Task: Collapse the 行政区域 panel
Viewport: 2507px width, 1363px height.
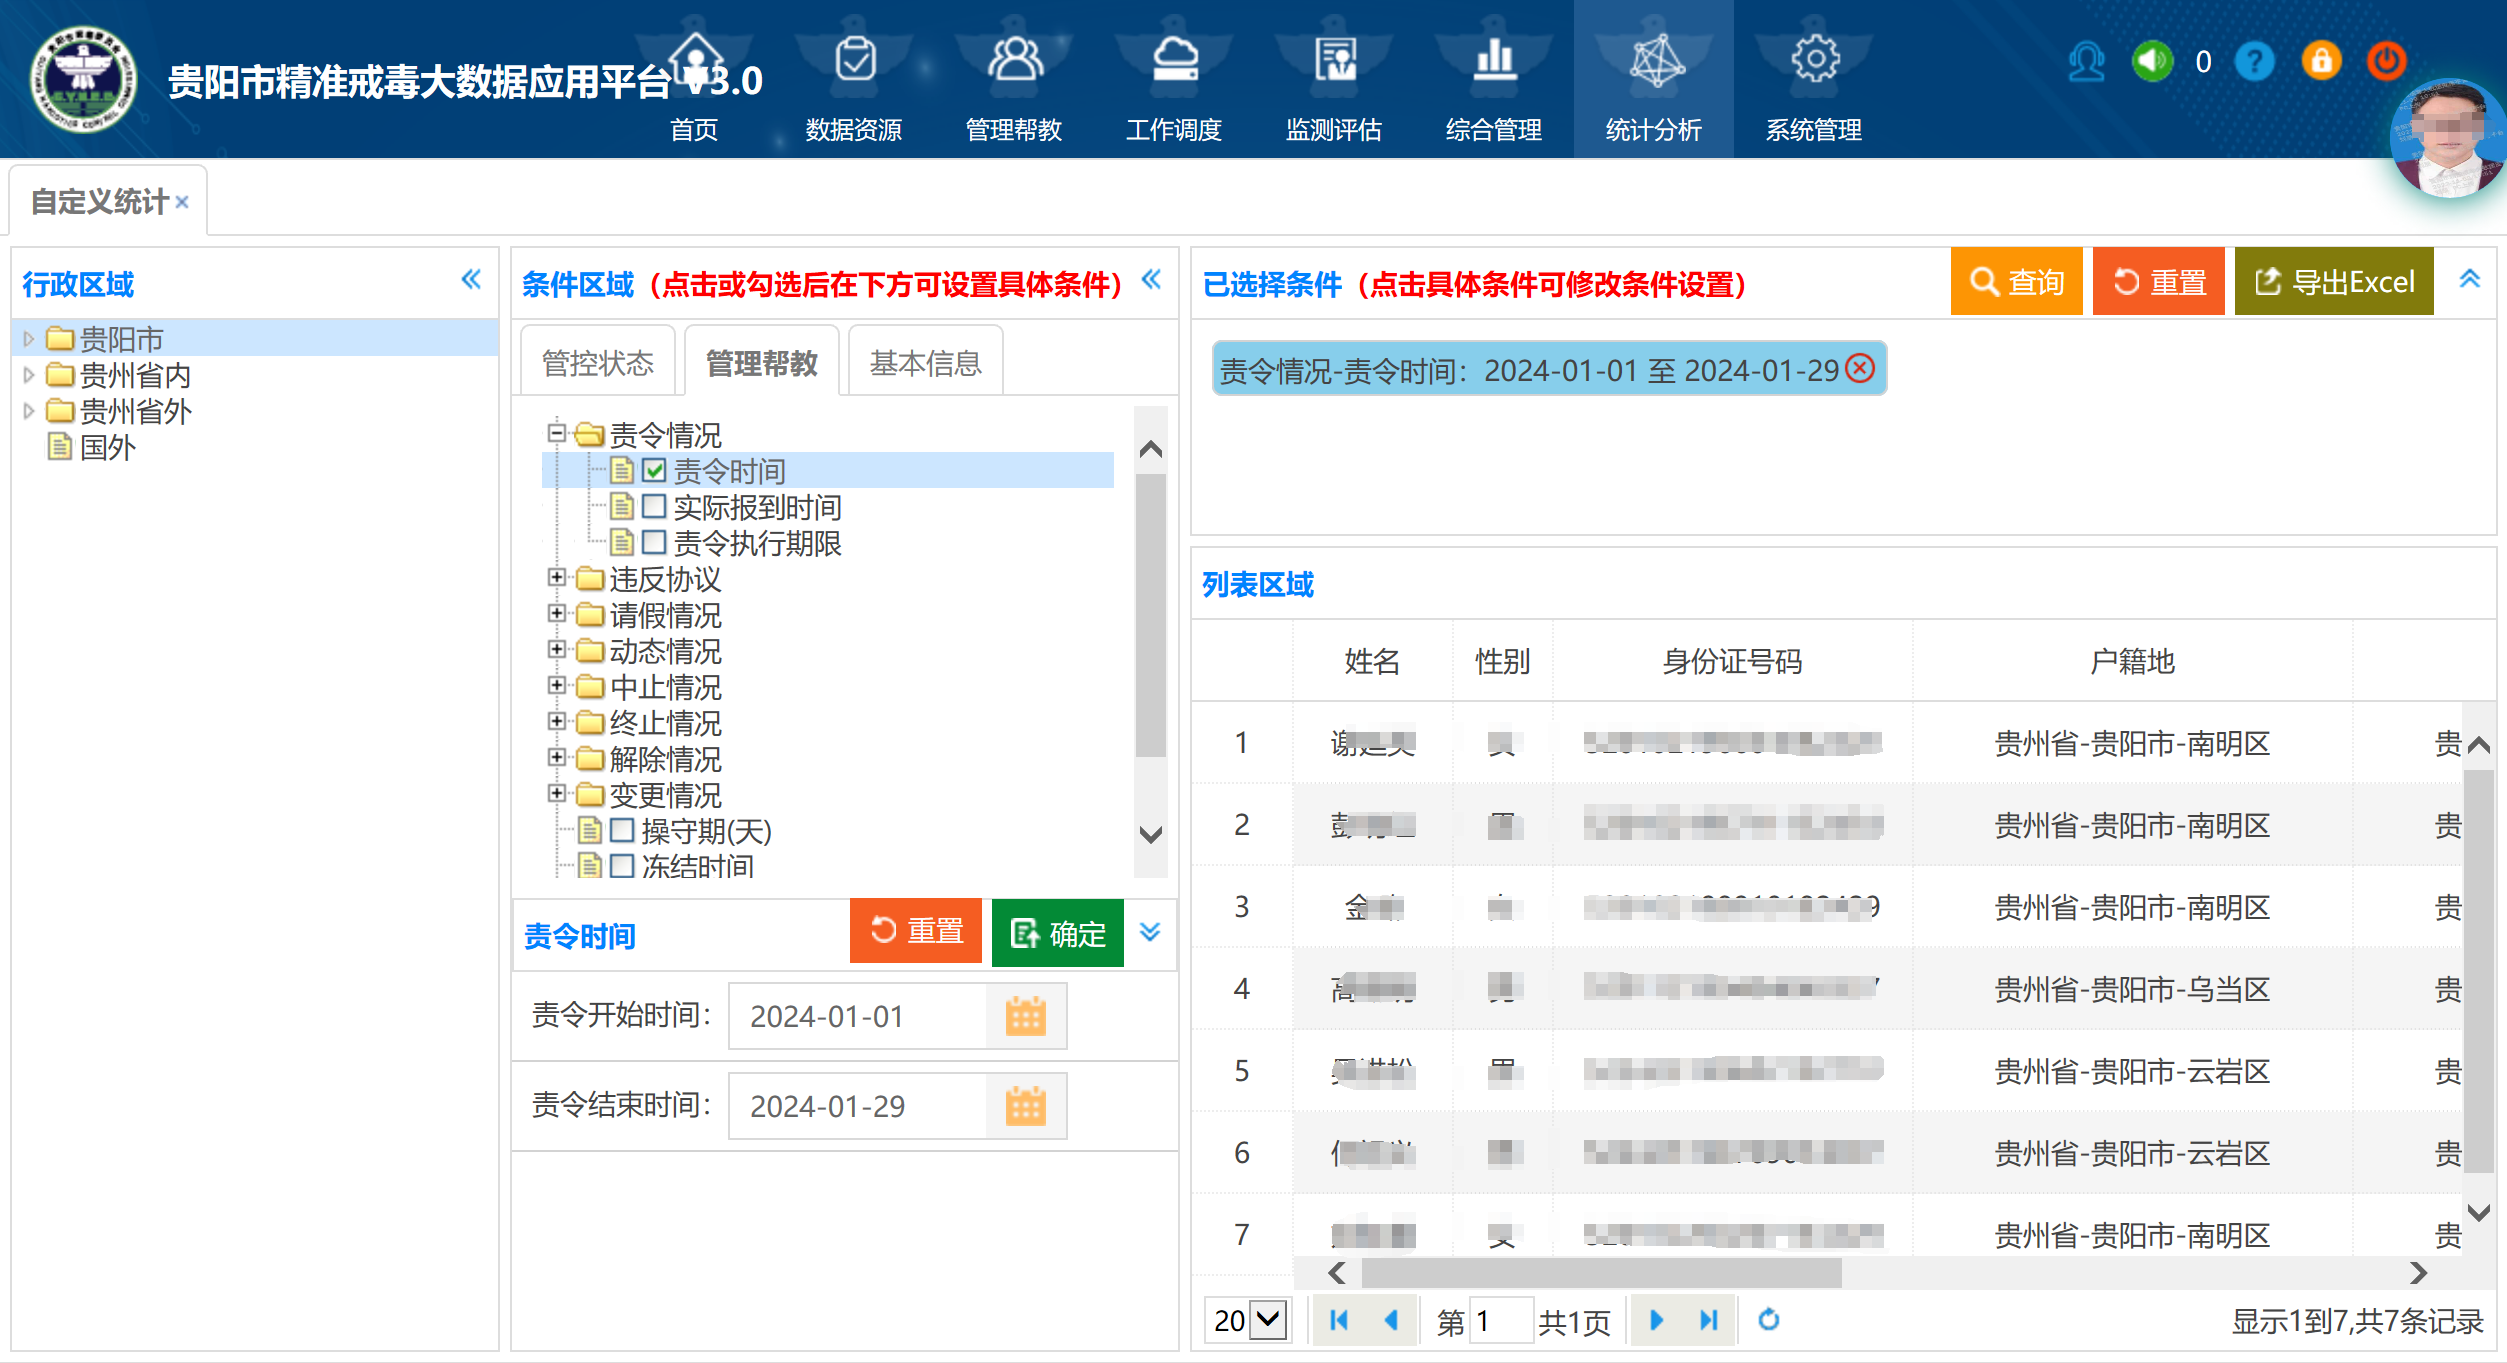Action: point(471,280)
